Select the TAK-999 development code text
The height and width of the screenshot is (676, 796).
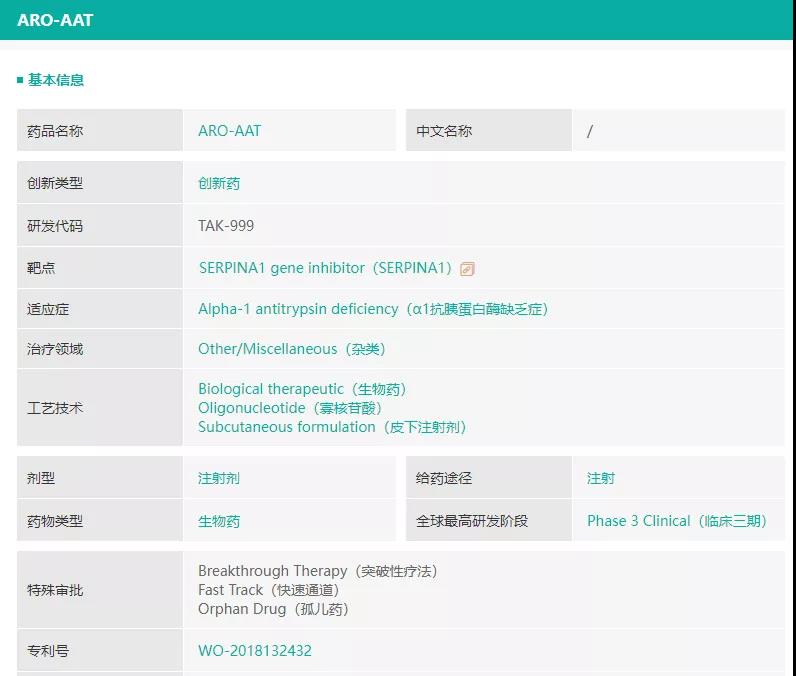click(x=226, y=226)
